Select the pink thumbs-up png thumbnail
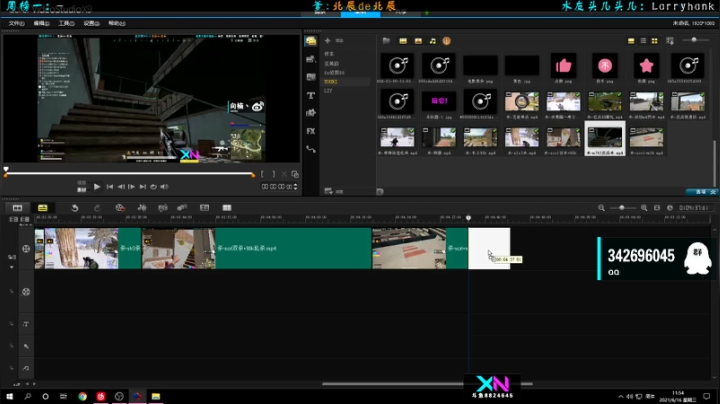 click(563, 67)
